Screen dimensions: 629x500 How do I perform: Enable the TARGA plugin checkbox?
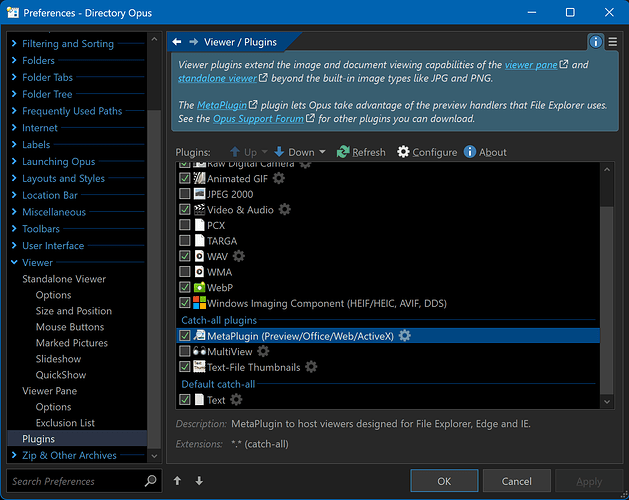[x=185, y=240]
